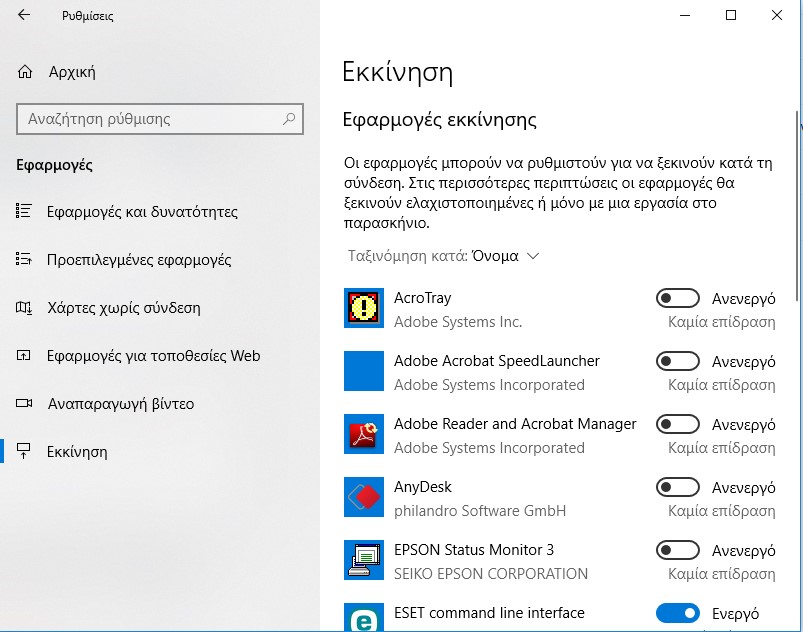This screenshot has height=632, width=803.
Task: Click philandro Software GmbH publisher text
Action: (480, 511)
